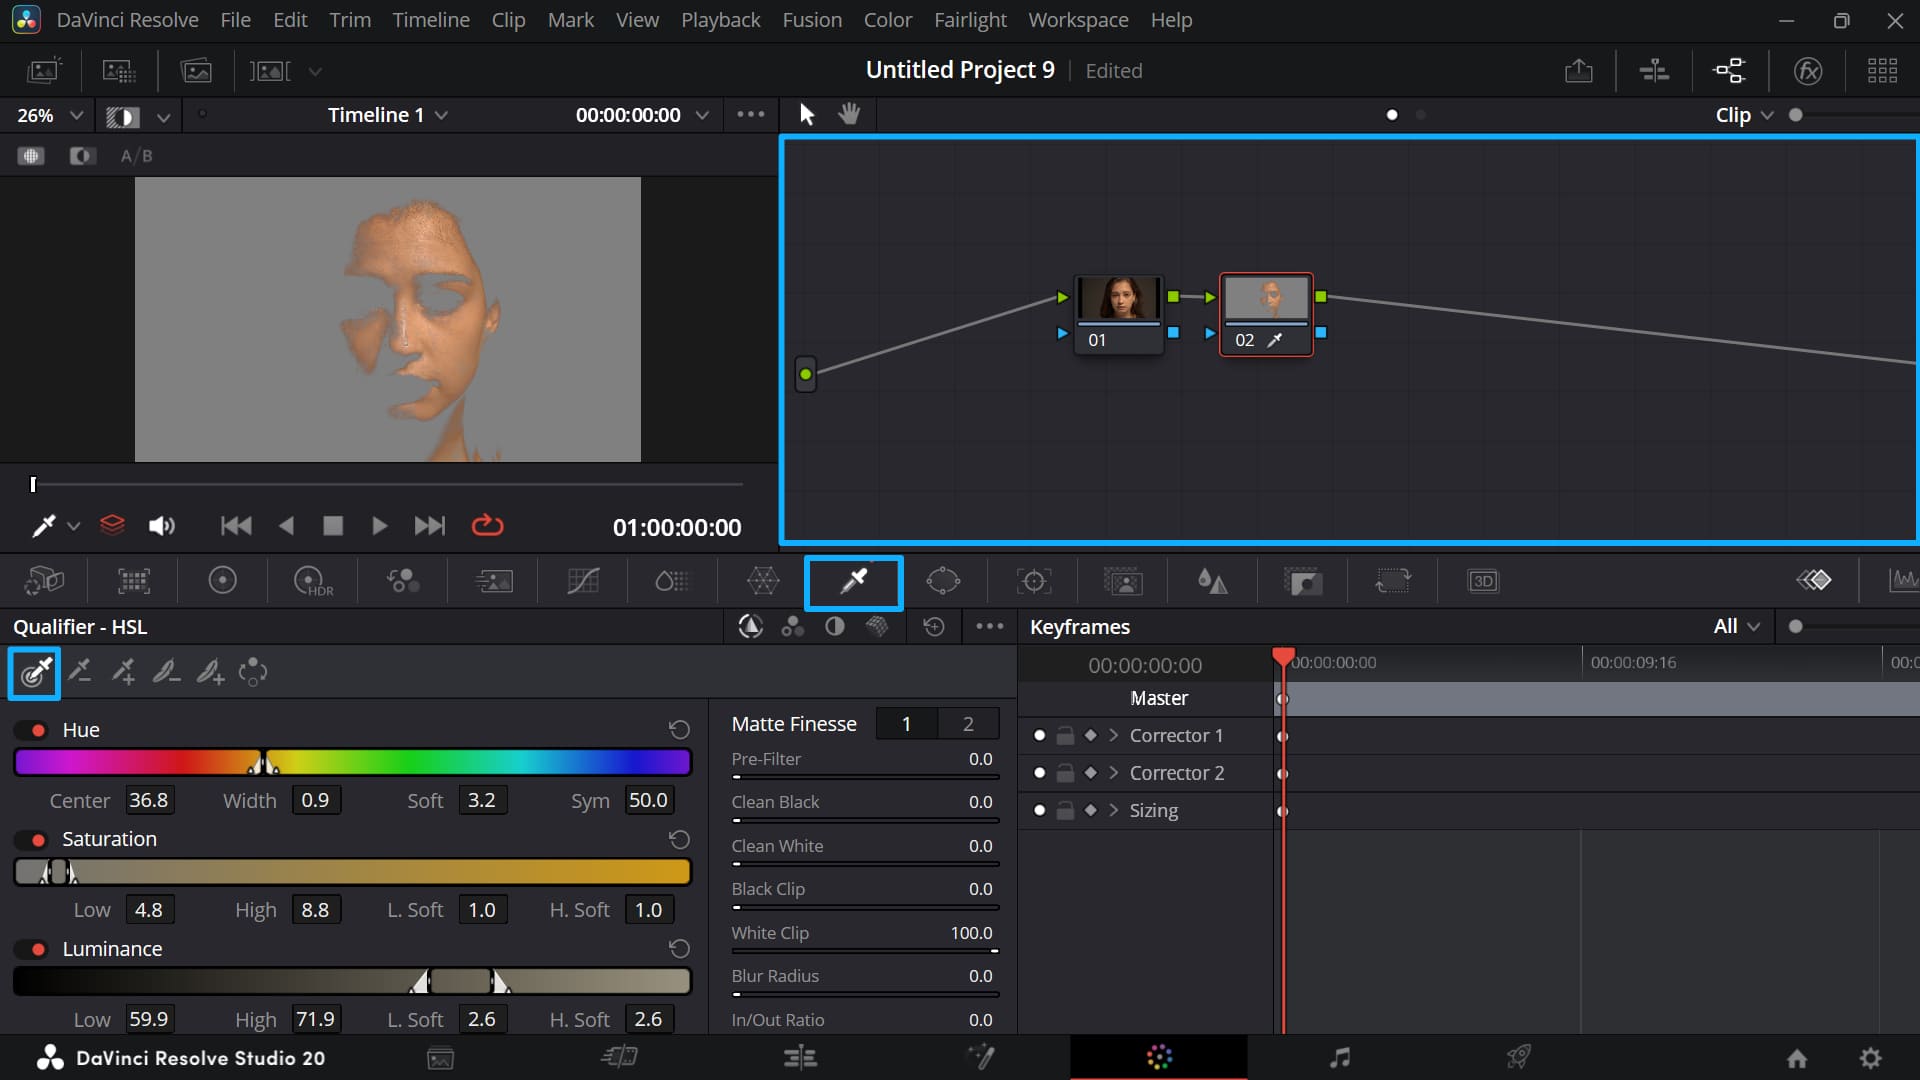Image resolution: width=1920 pixels, height=1080 pixels.
Task: Select the Qualifier eyedropper picker tool
Action: tap(34, 672)
